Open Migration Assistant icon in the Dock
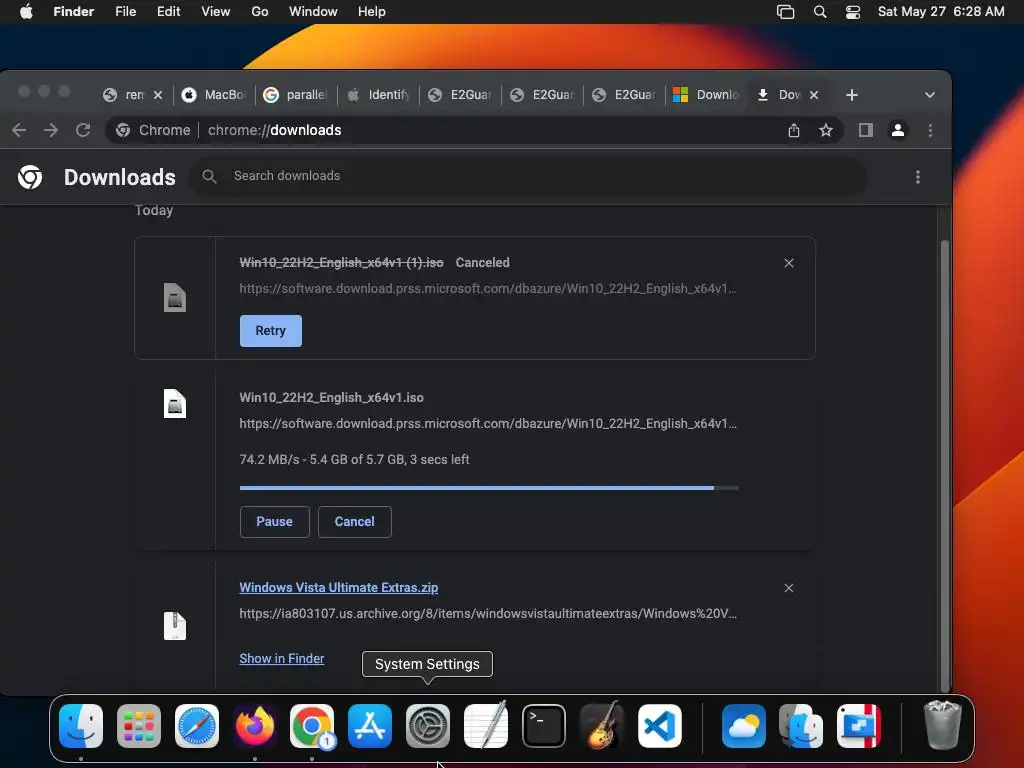The width and height of the screenshot is (1024, 768). (x=801, y=726)
